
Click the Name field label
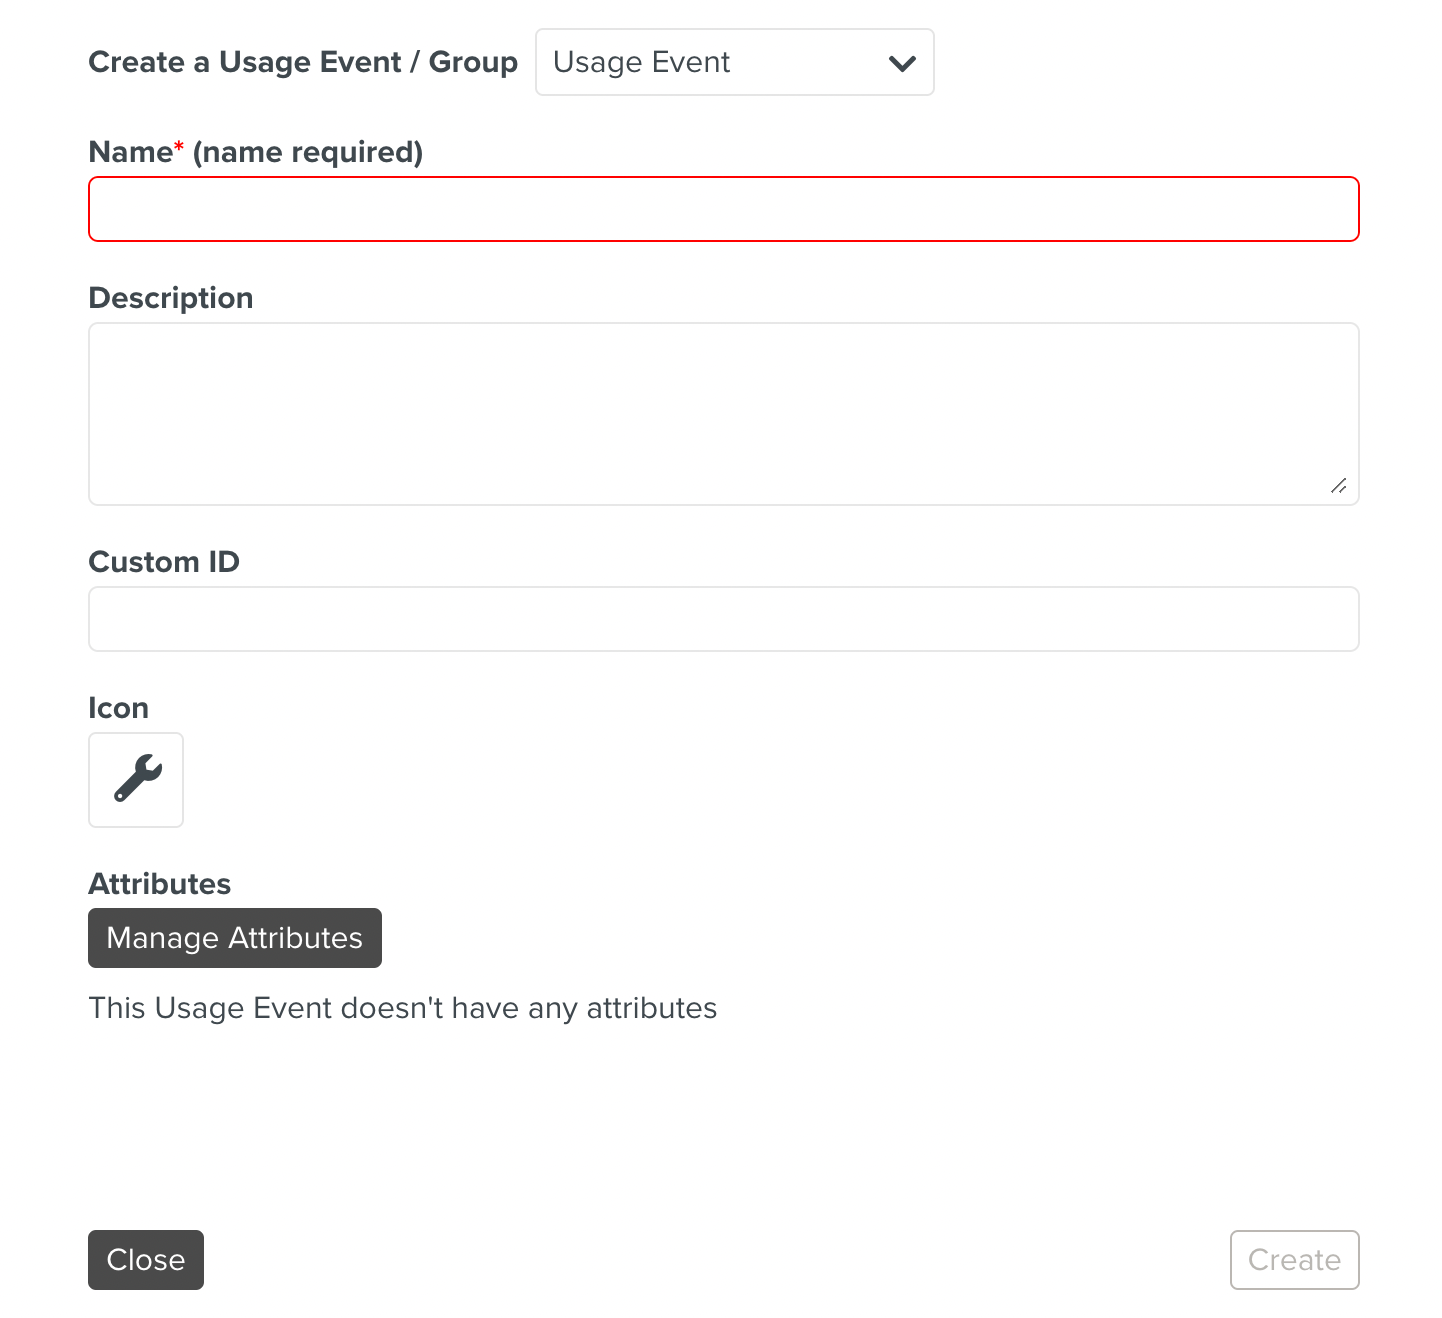tap(130, 152)
